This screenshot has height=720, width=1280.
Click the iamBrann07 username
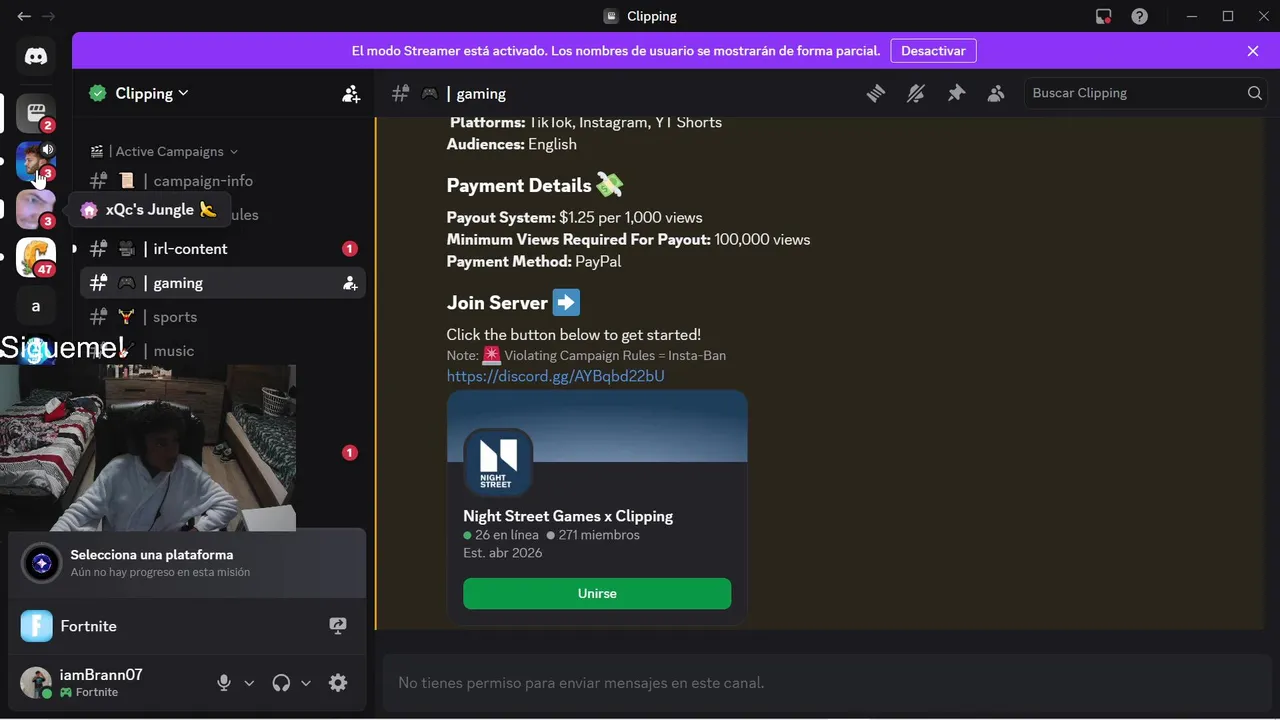coord(101,675)
